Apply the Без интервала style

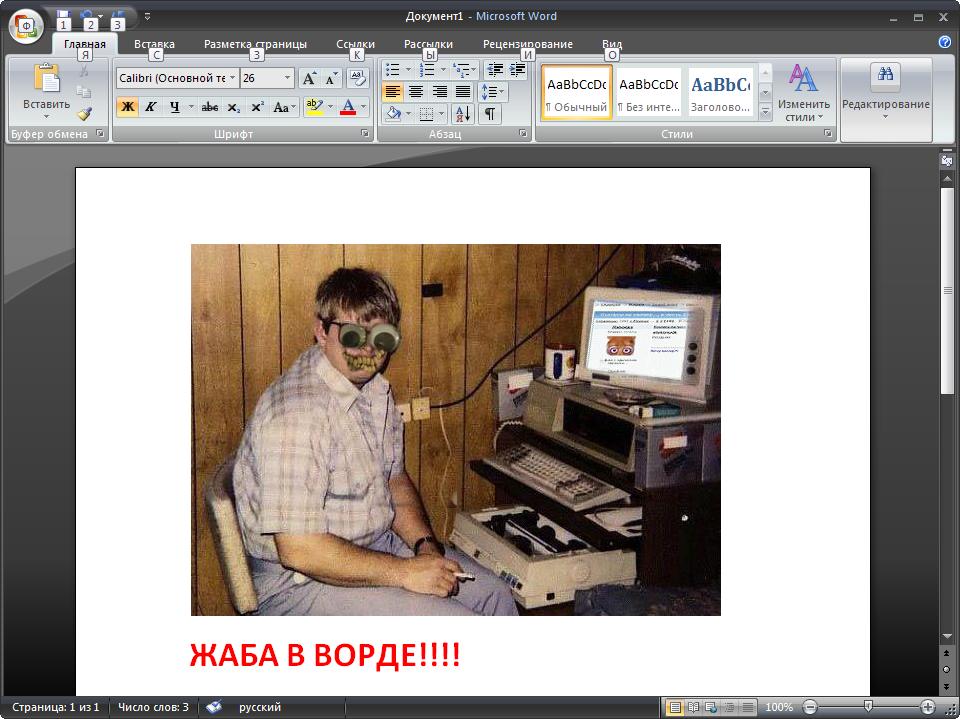click(648, 92)
